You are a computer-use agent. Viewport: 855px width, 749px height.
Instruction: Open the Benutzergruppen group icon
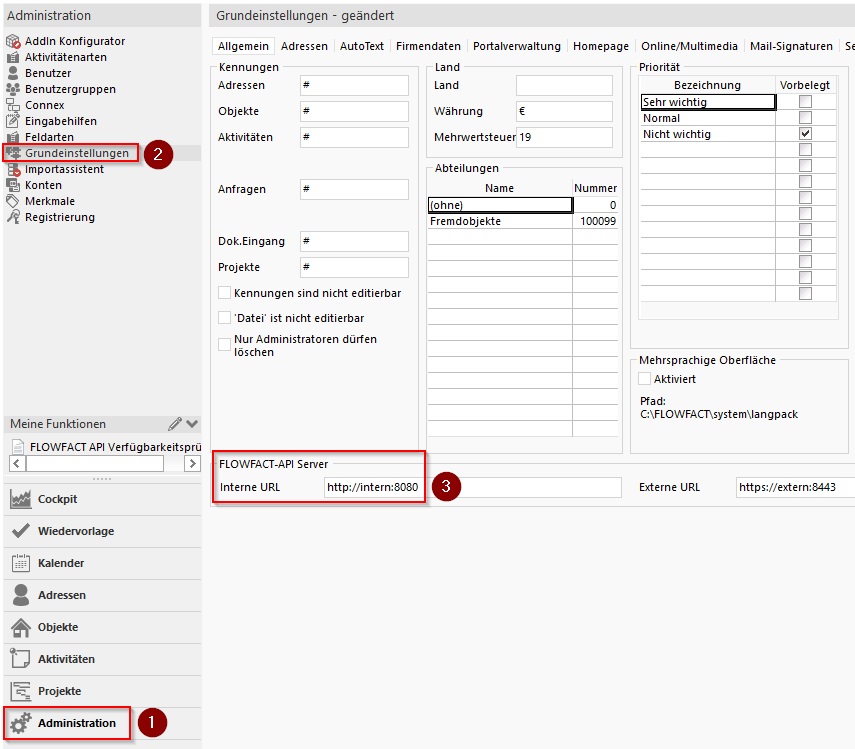(x=13, y=89)
